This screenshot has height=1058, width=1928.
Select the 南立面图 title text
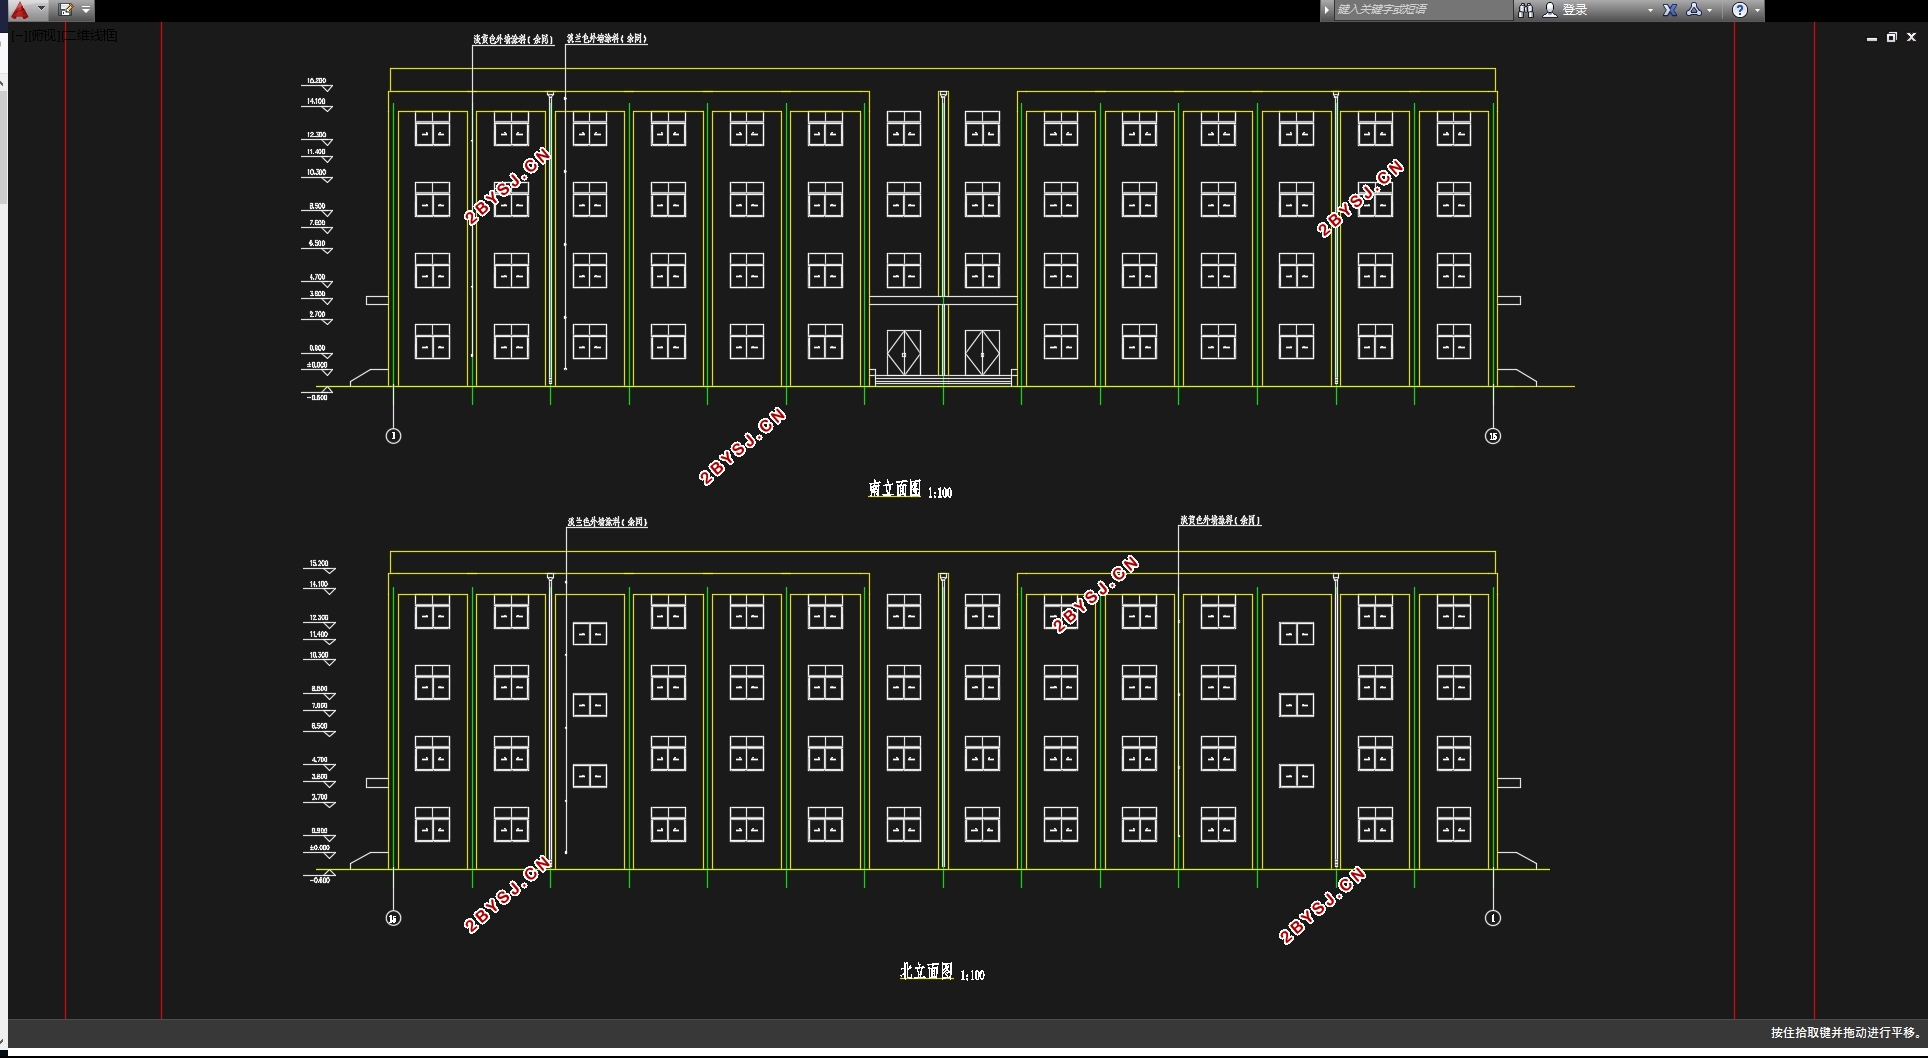click(894, 488)
